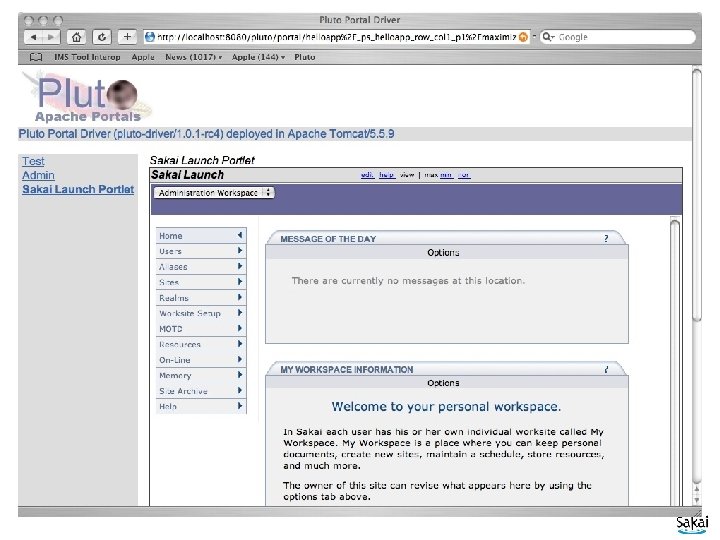Screen dimensions: 720x540
Task: Click the 'Welcome to your personal workspace.' heading
Action: (x=446, y=406)
